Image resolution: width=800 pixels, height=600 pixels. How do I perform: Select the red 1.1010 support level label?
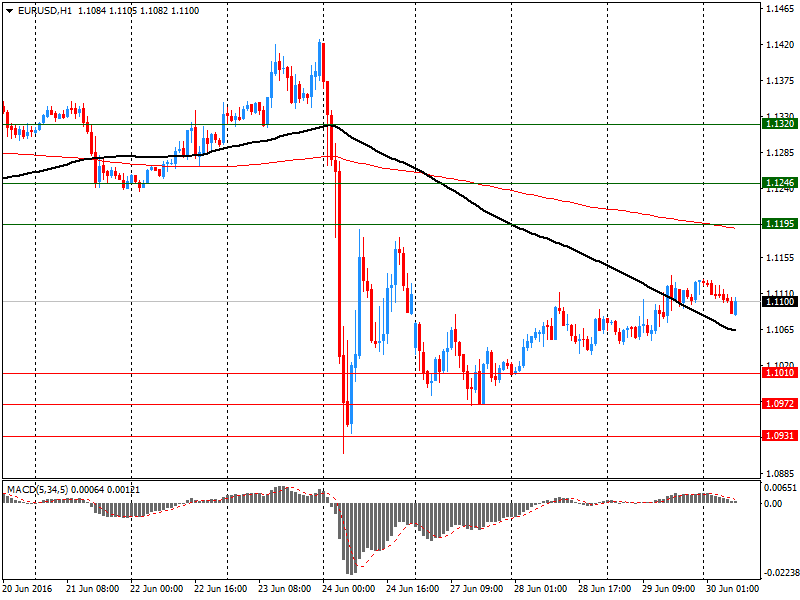780,373
